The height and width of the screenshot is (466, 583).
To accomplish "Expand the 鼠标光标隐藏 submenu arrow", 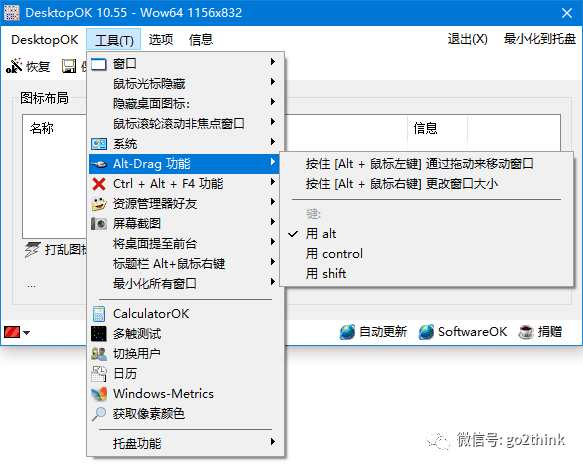I will tap(273, 81).
